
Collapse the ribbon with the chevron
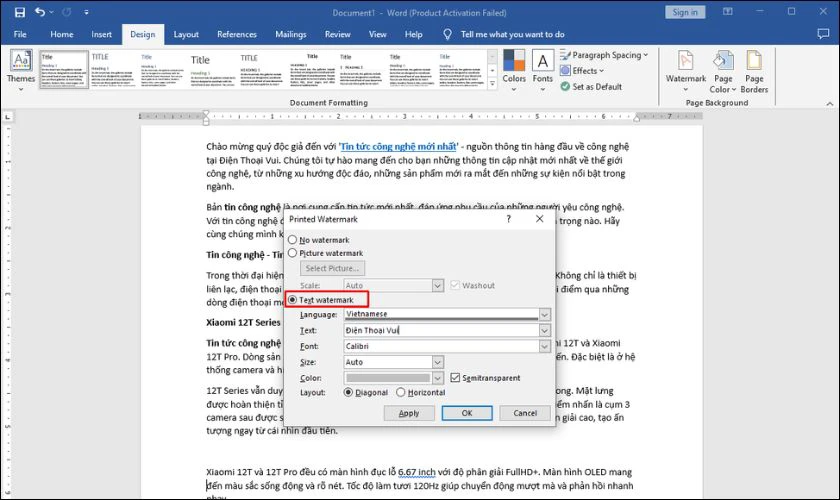tap(829, 103)
